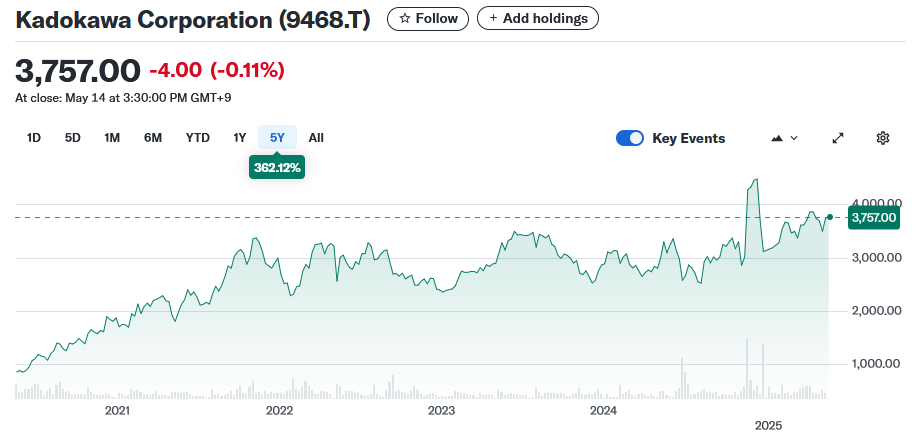Viewport: 917px width, 445px height.
Task: Toggle the Key Events switch
Action: click(x=630, y=138)
